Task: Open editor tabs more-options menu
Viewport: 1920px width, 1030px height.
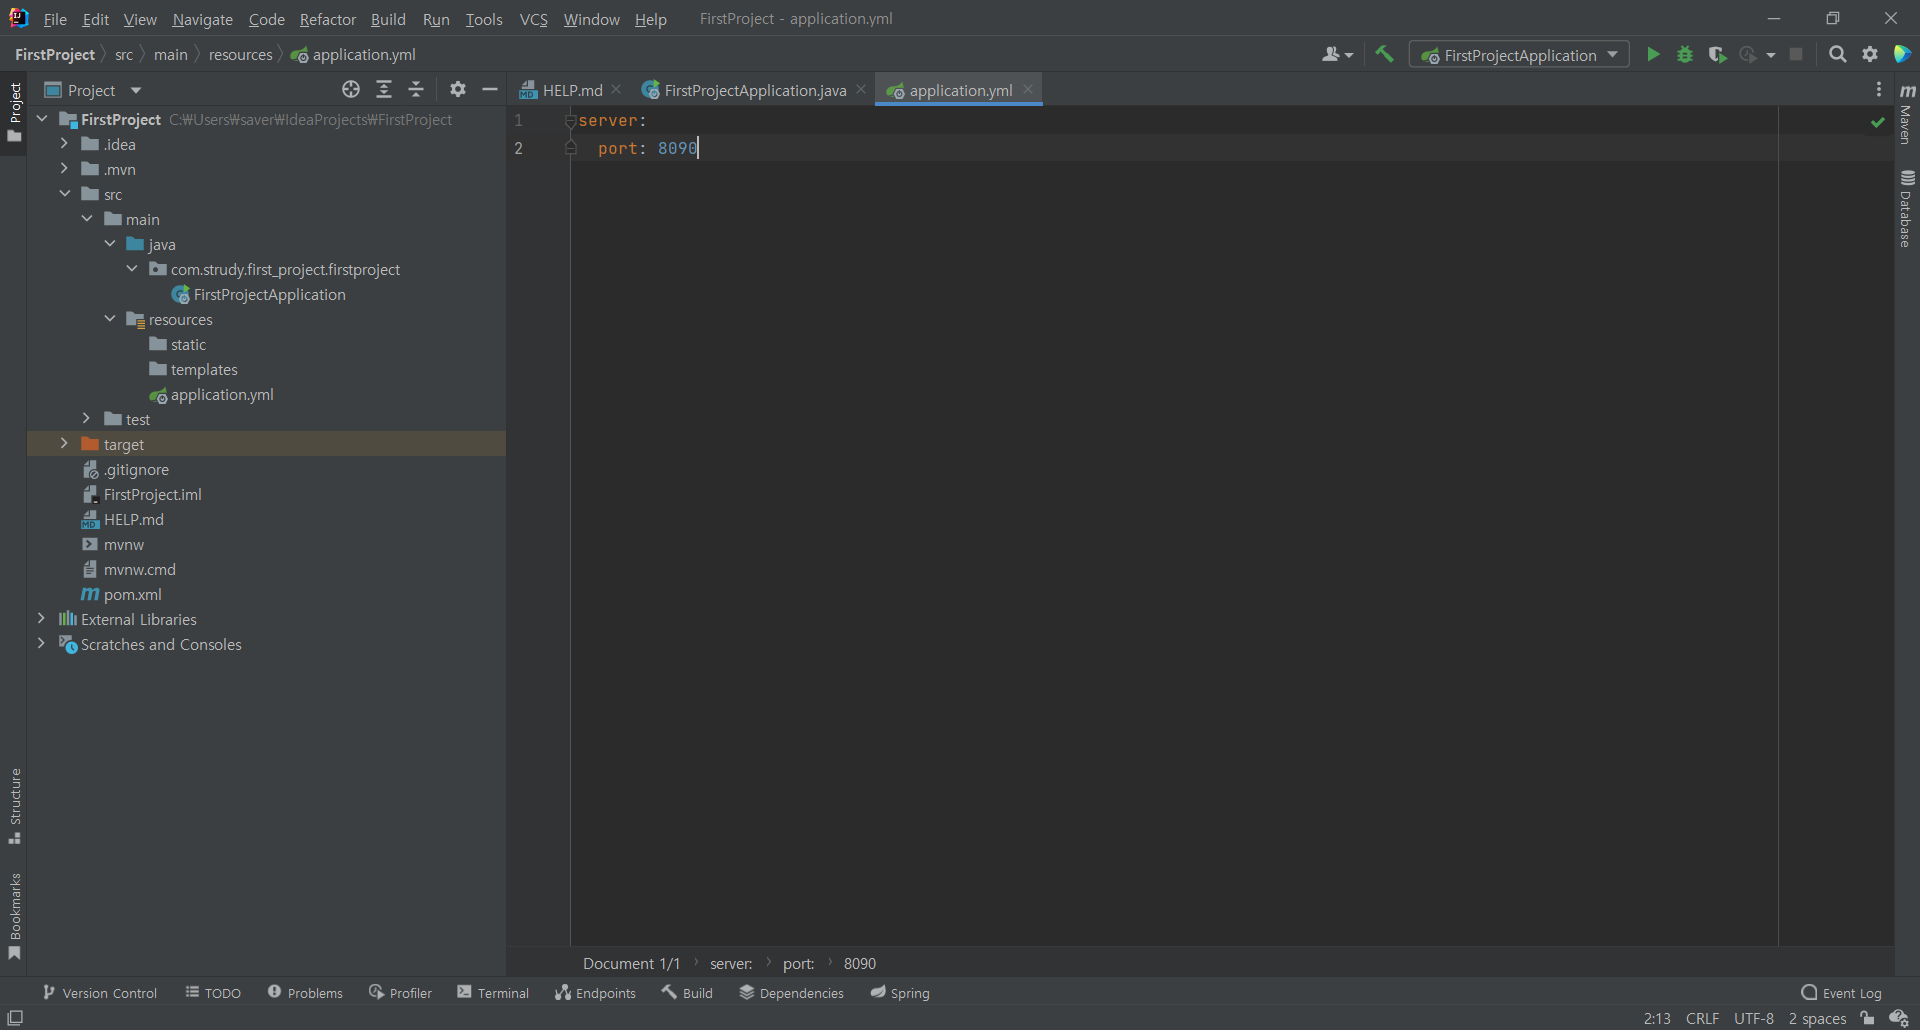Action: click(x=1879, y=90)
